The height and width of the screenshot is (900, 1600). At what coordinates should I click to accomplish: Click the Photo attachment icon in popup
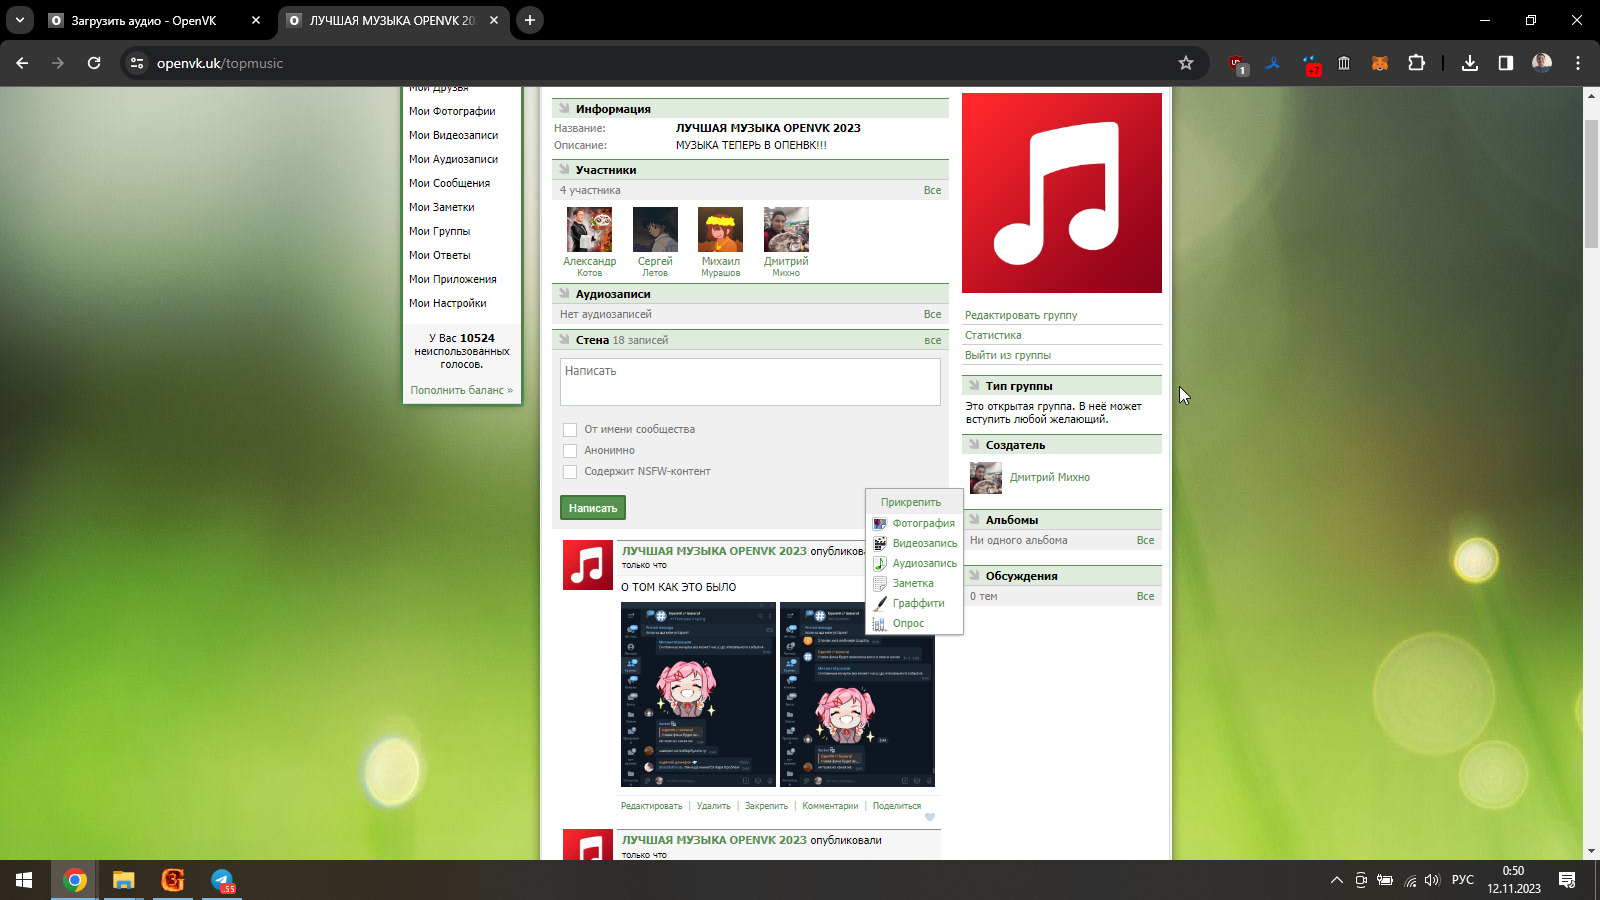880,523
